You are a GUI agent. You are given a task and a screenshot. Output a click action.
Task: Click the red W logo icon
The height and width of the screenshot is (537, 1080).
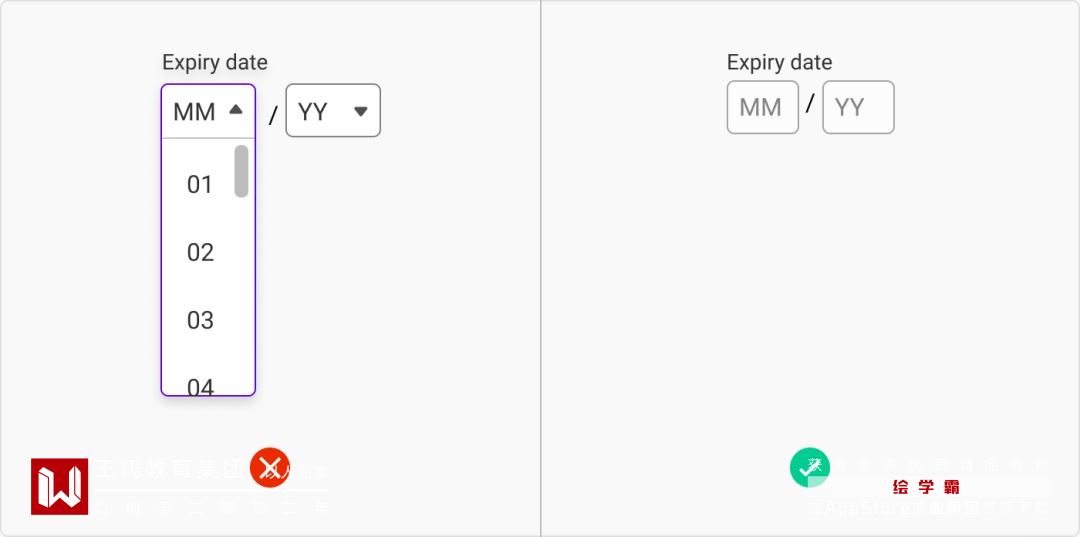[x=59, y=486]
